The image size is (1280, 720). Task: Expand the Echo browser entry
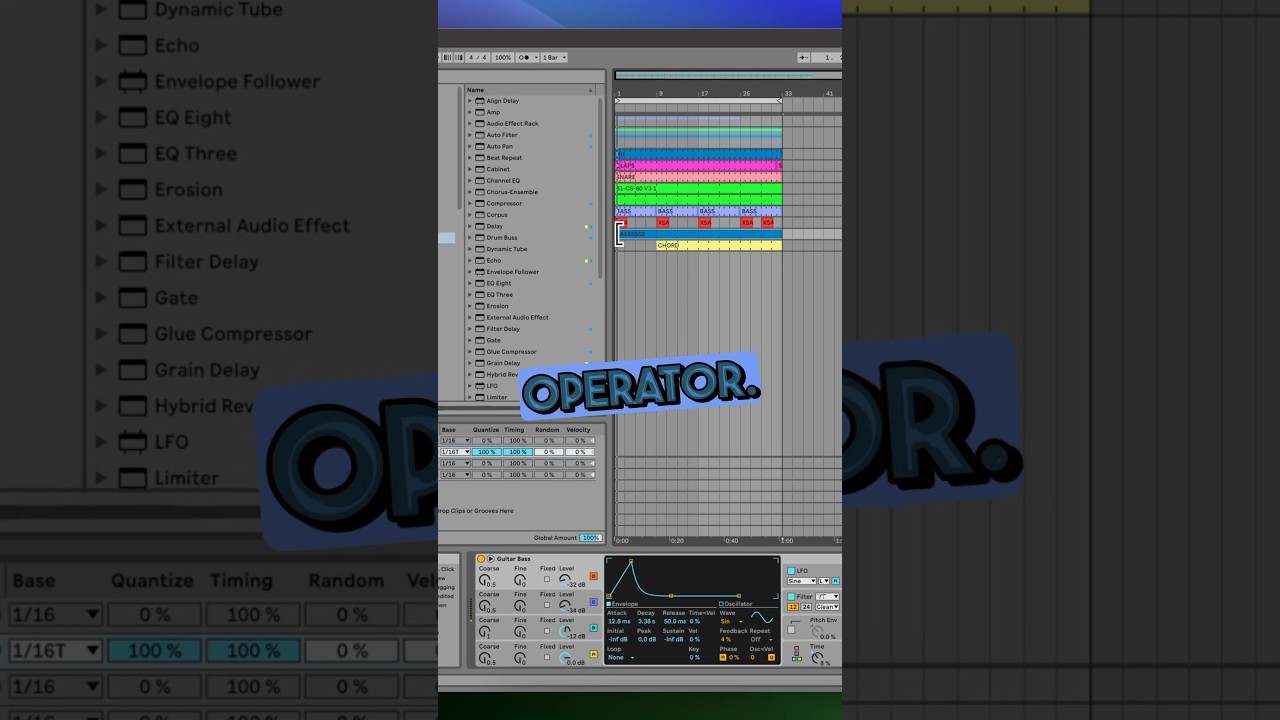pyautogui.click(x=470, y=261)
